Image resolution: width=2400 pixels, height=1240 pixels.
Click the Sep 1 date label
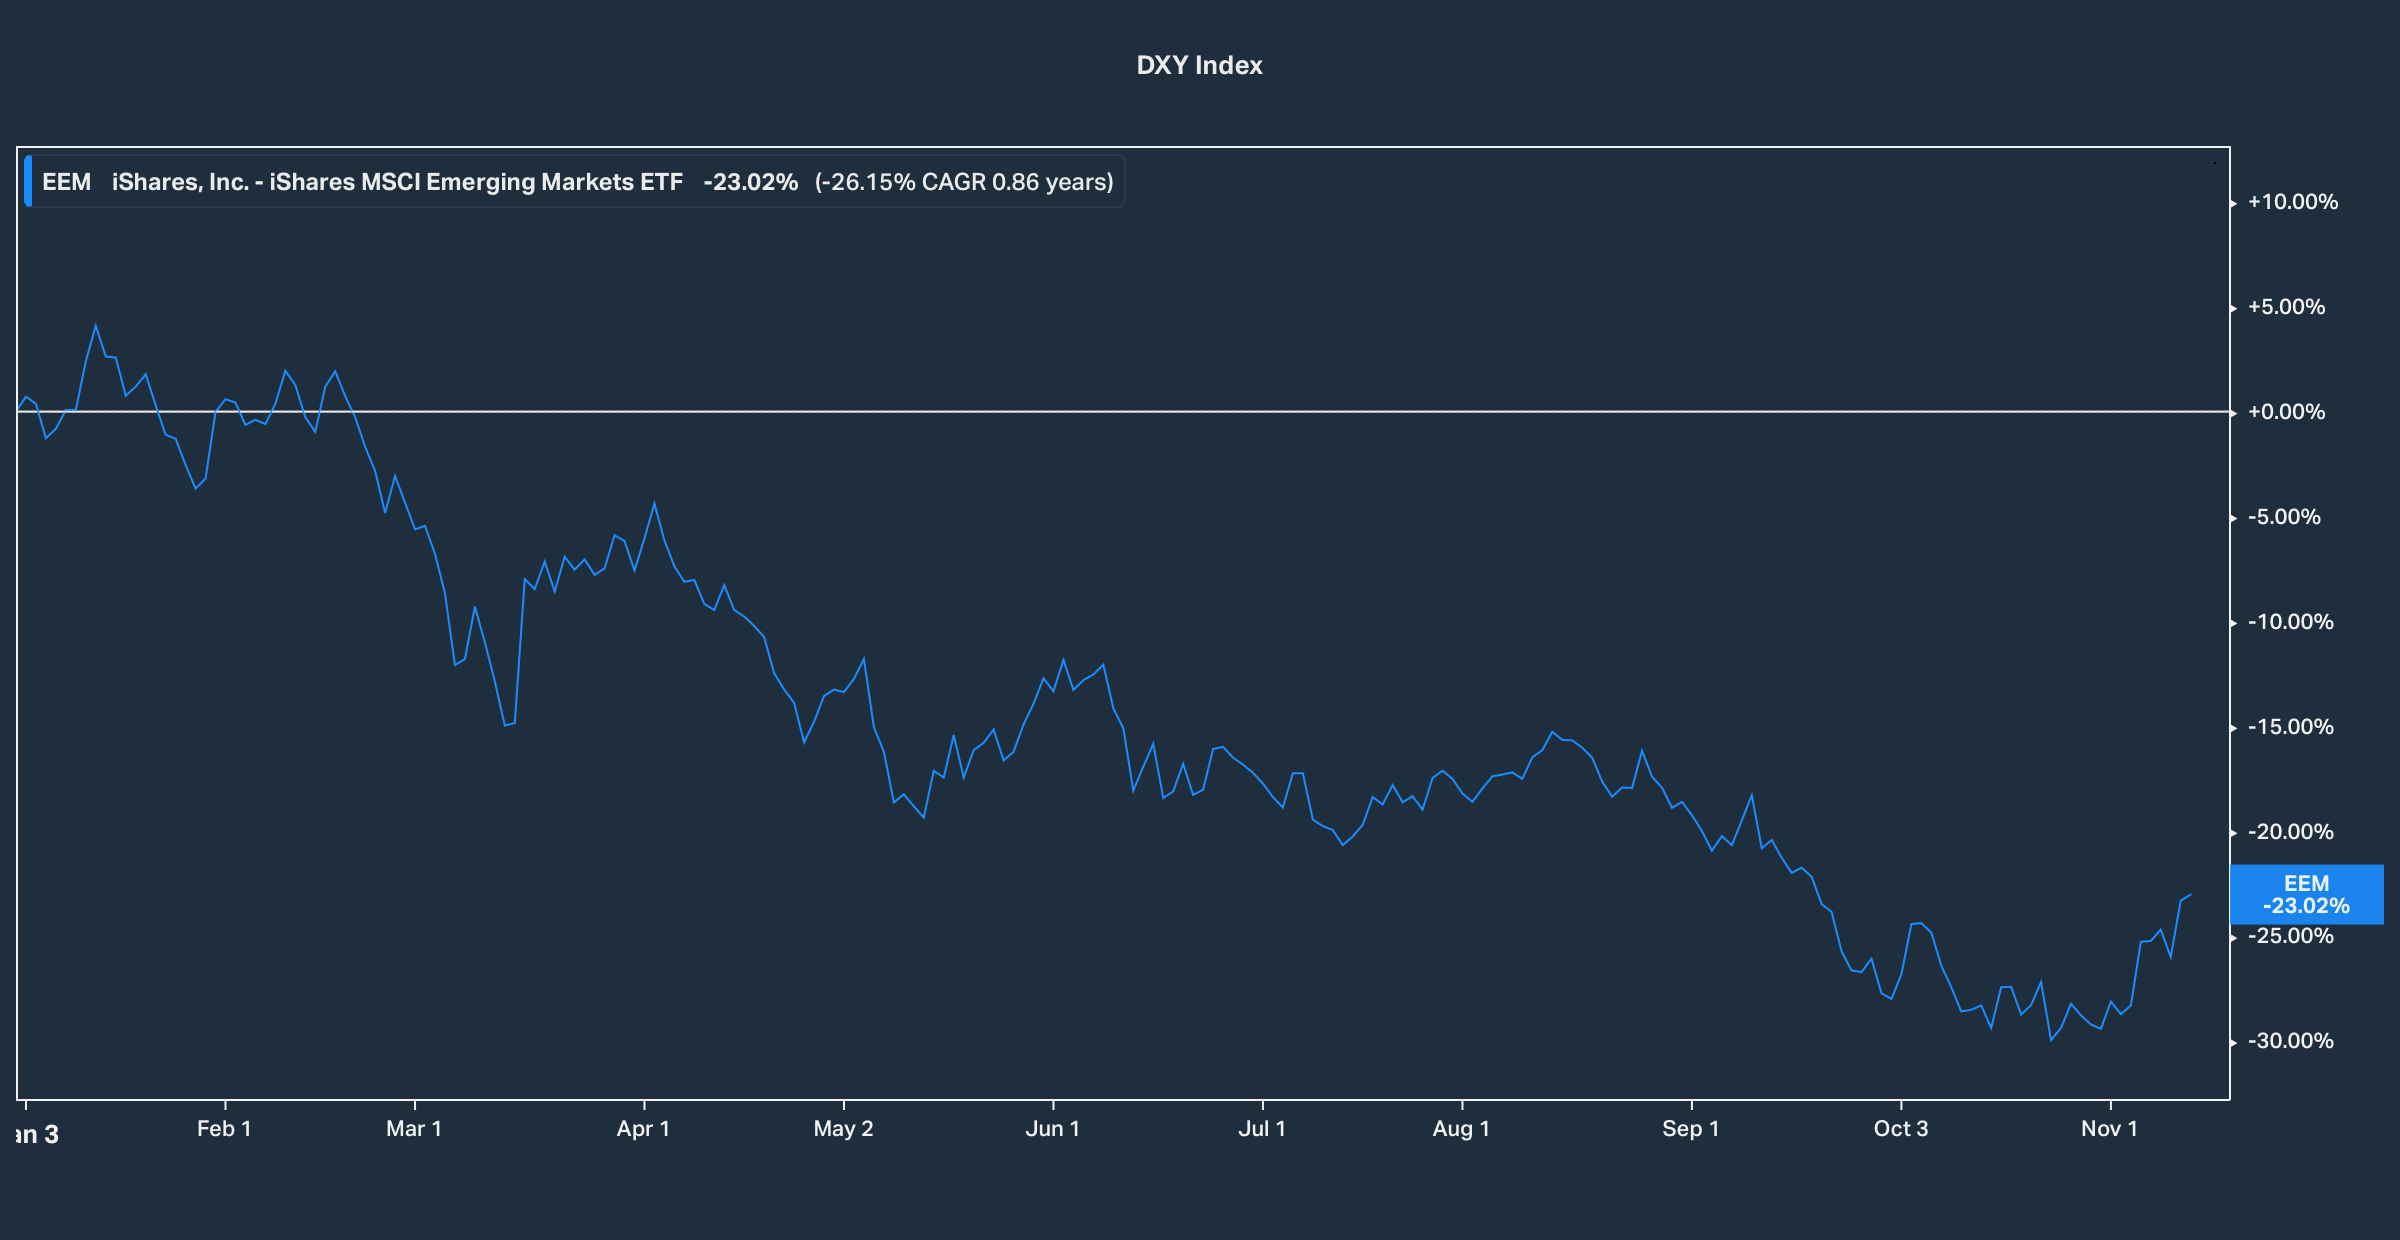coord(1690,1129)
